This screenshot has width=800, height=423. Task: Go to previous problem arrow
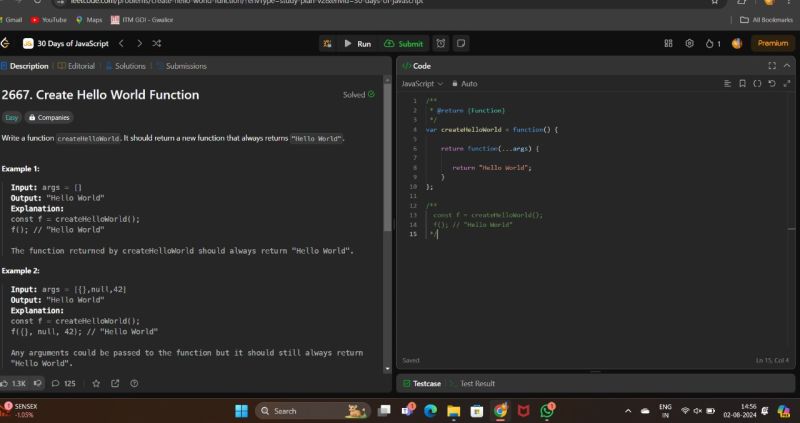point(121,43)
